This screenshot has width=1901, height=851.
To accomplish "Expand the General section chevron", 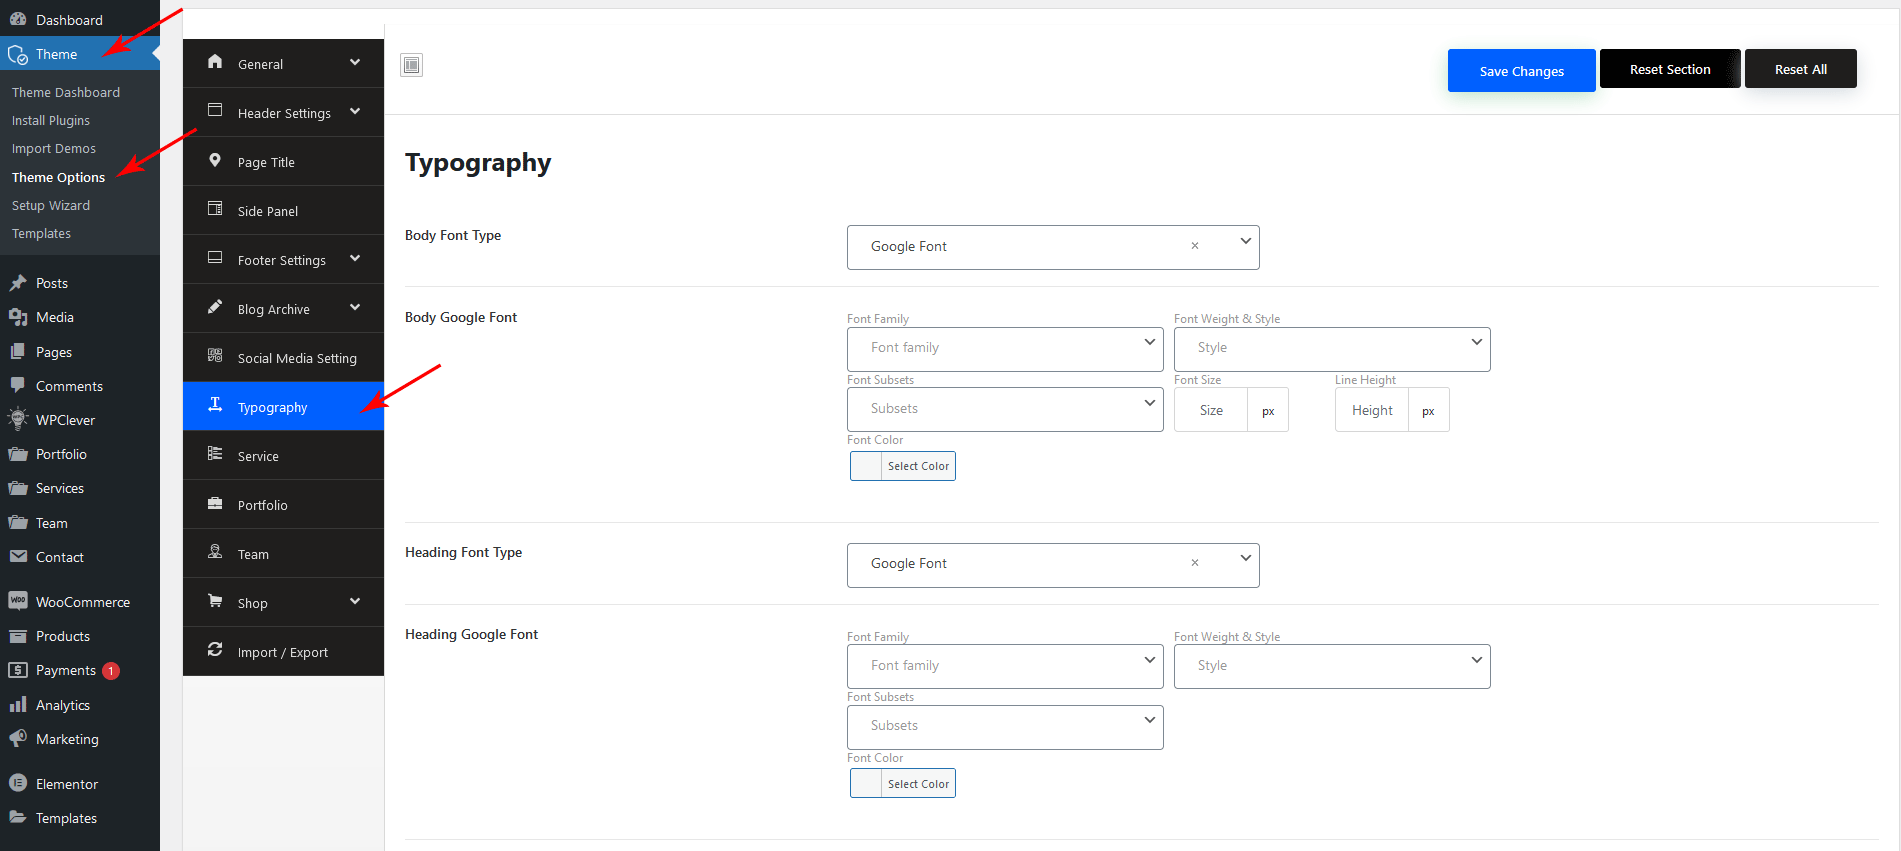I will coord(355,63).
